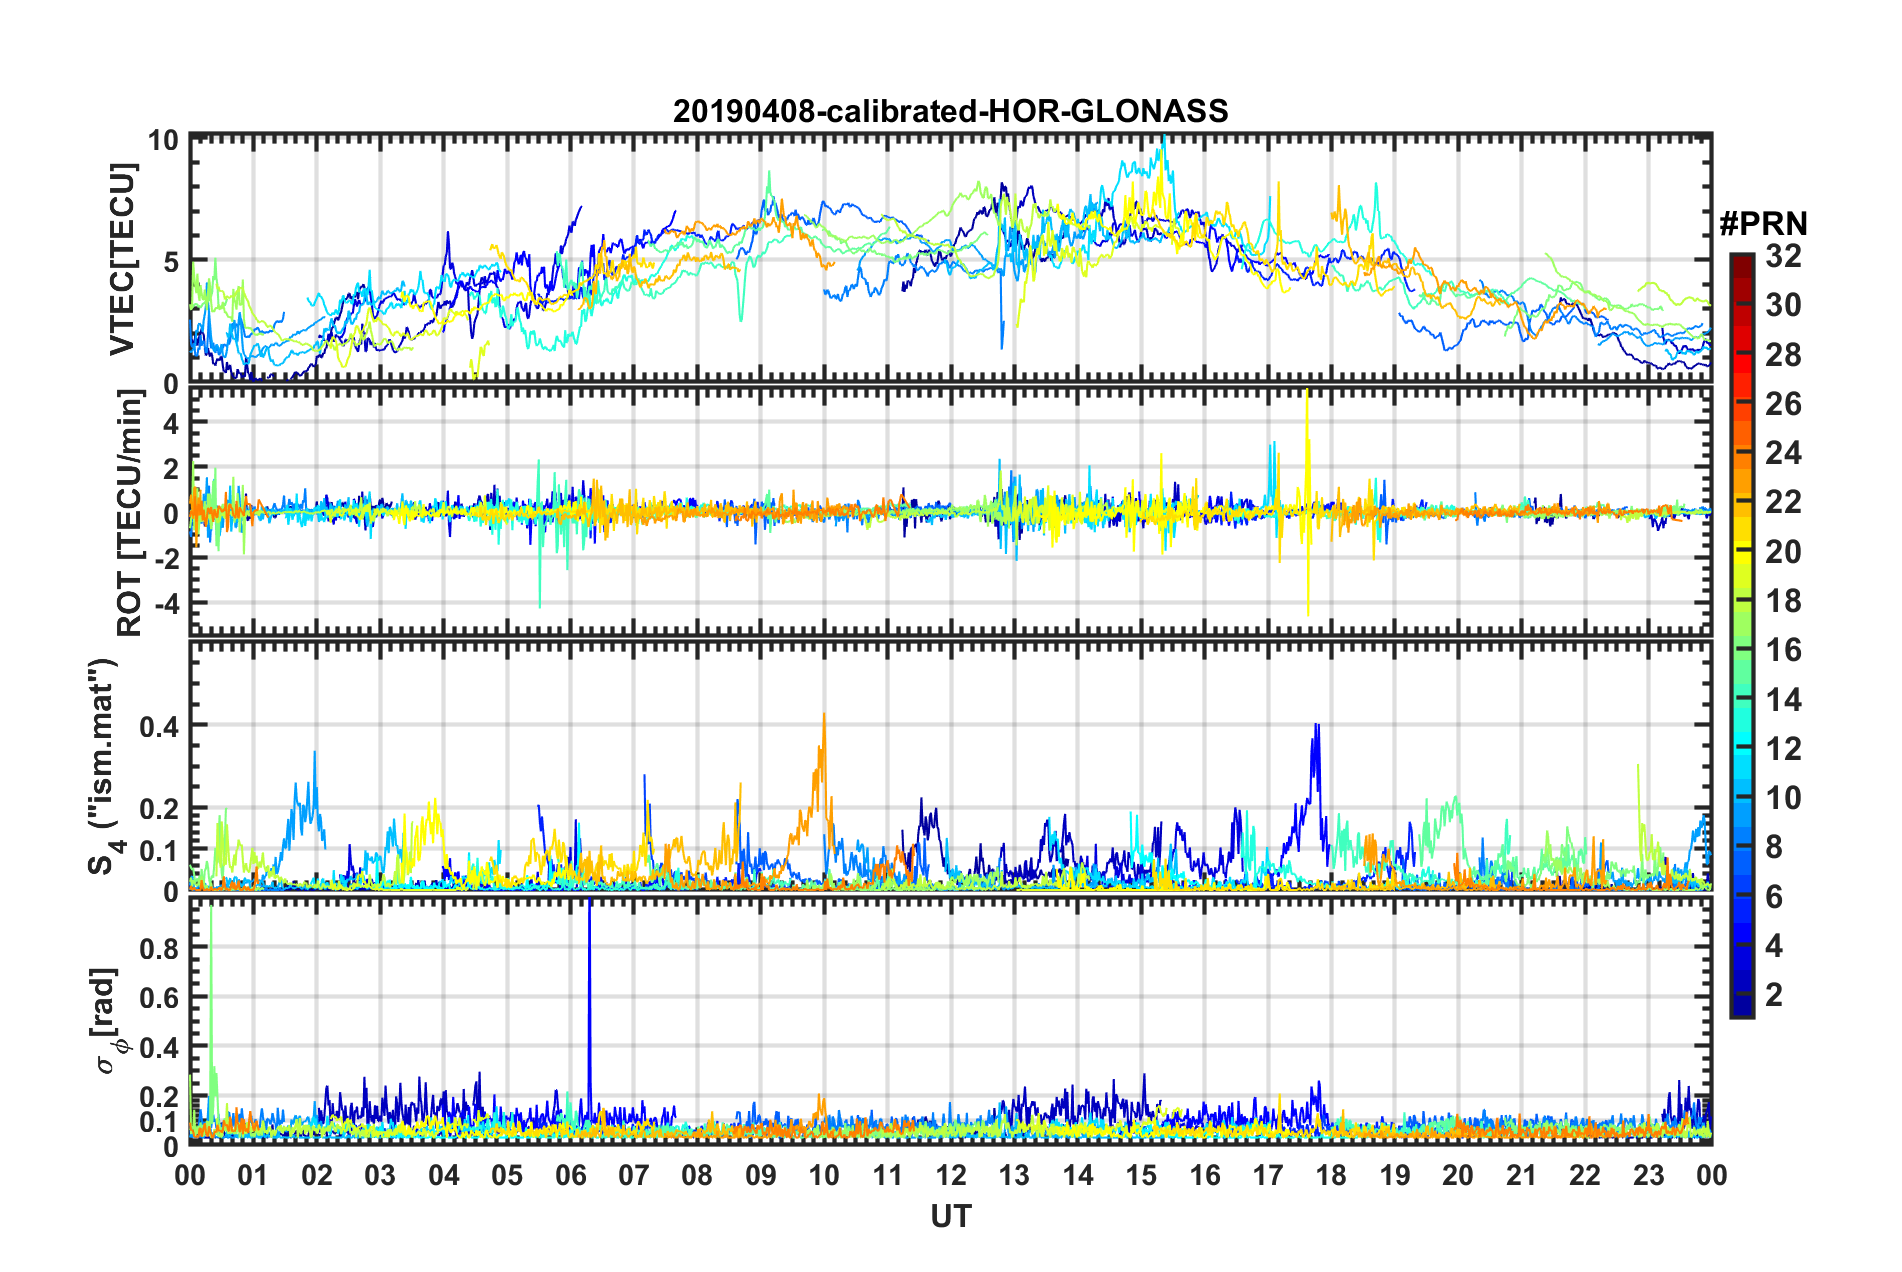Select colorbar tick label 24
1902x1272 pixels.
coord(1783,453)
